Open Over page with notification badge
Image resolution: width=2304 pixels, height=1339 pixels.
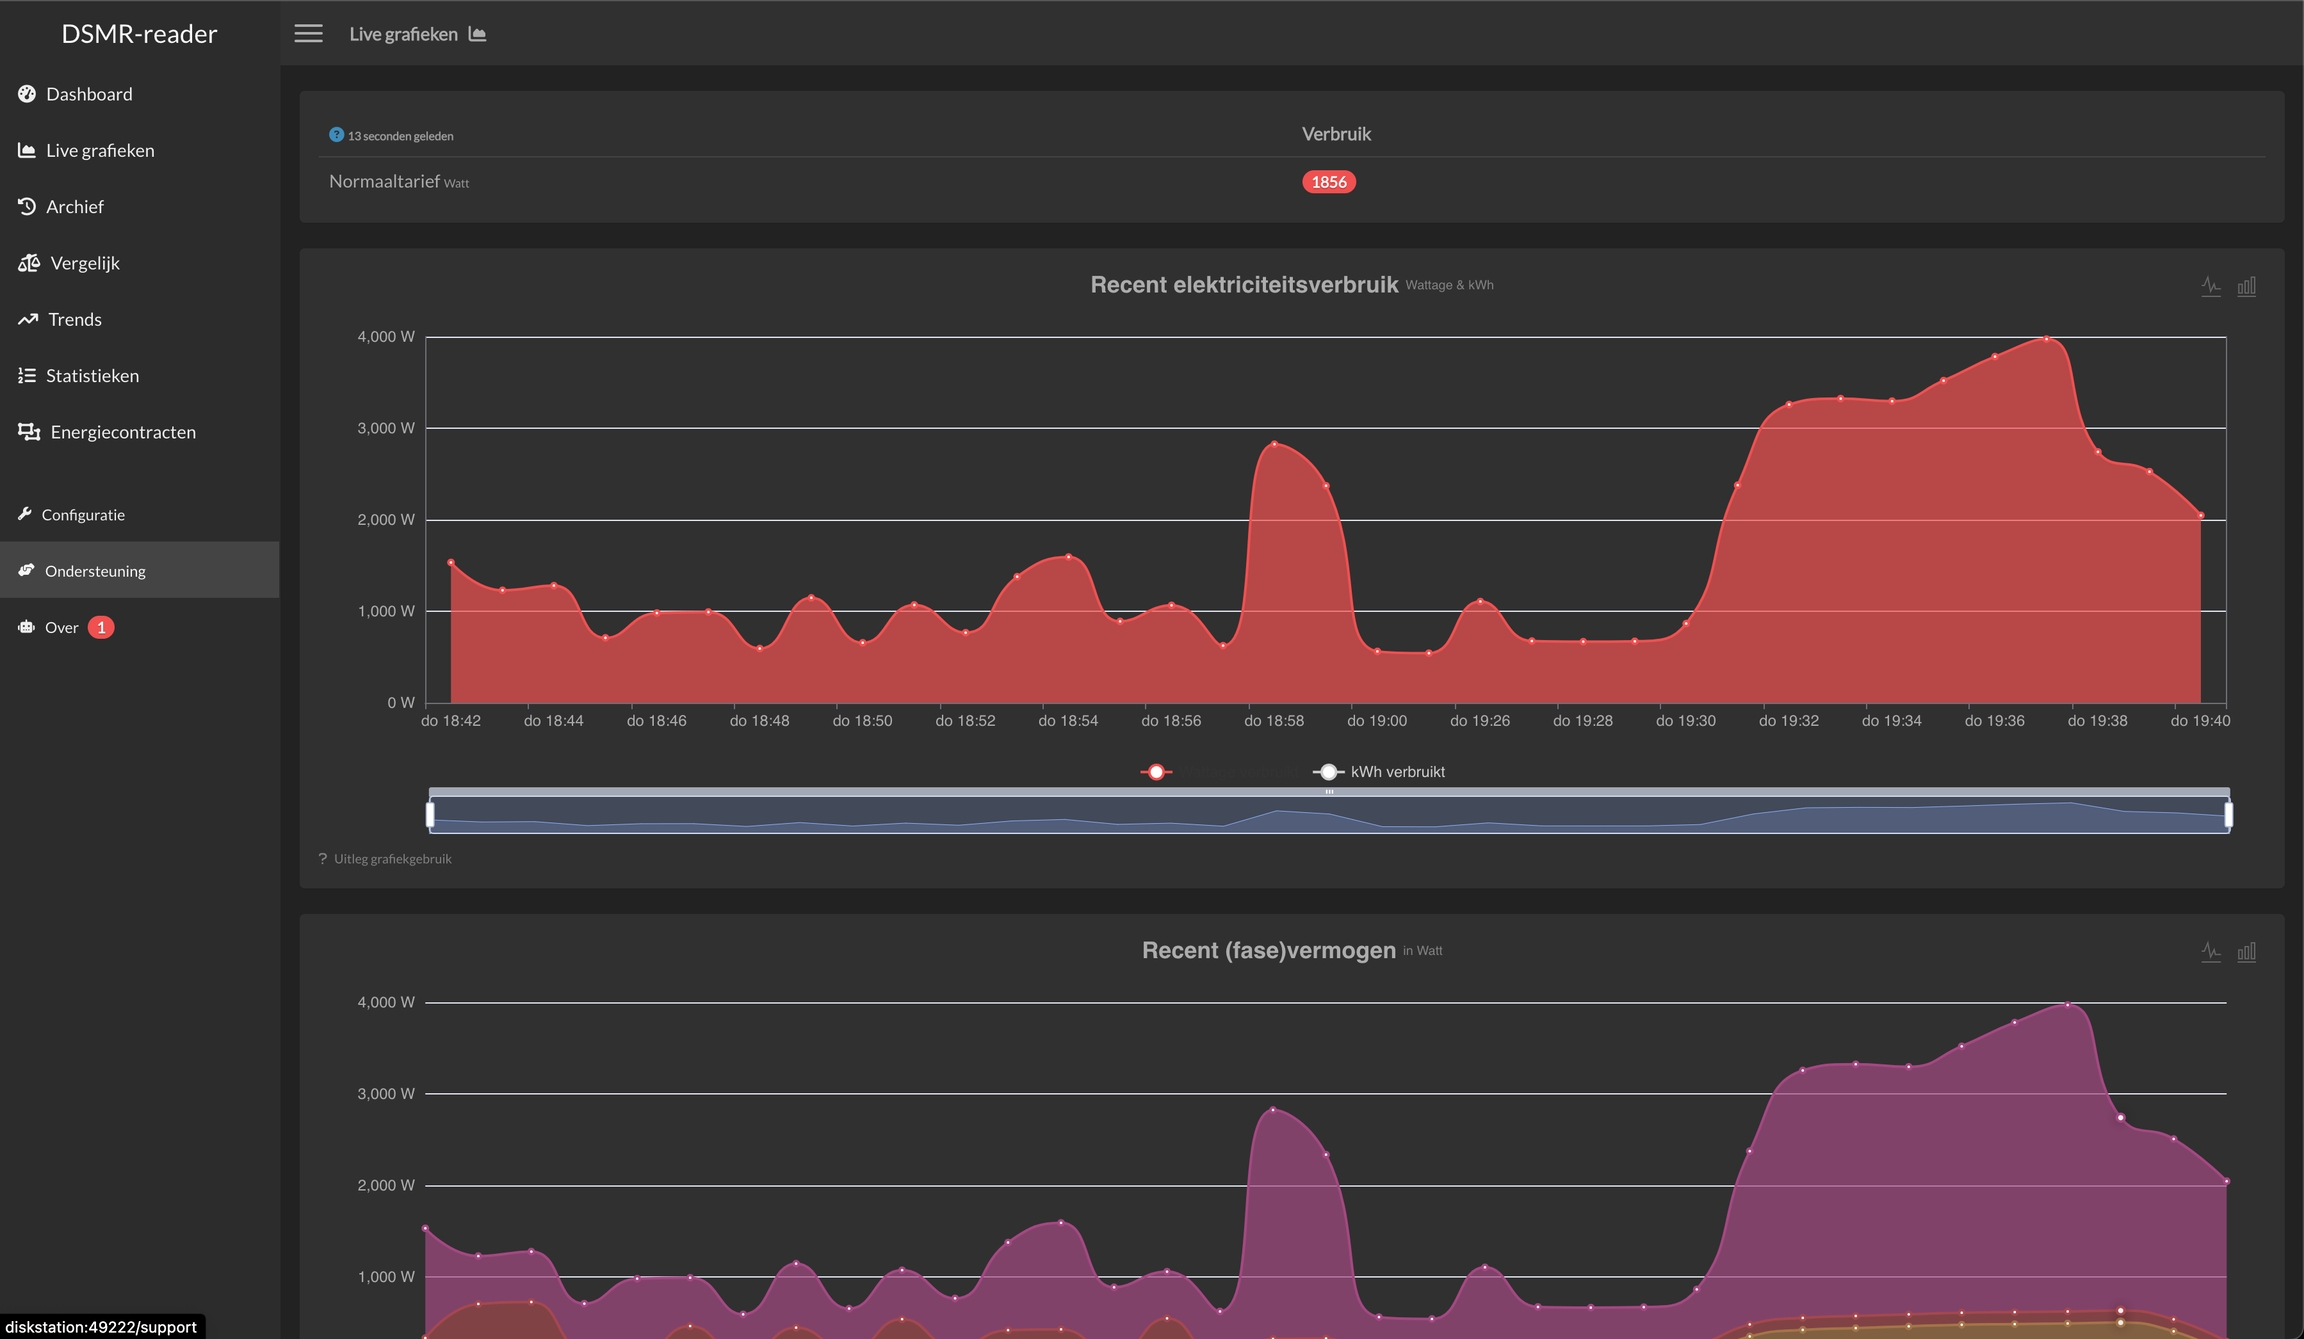(x=62, y=628)
